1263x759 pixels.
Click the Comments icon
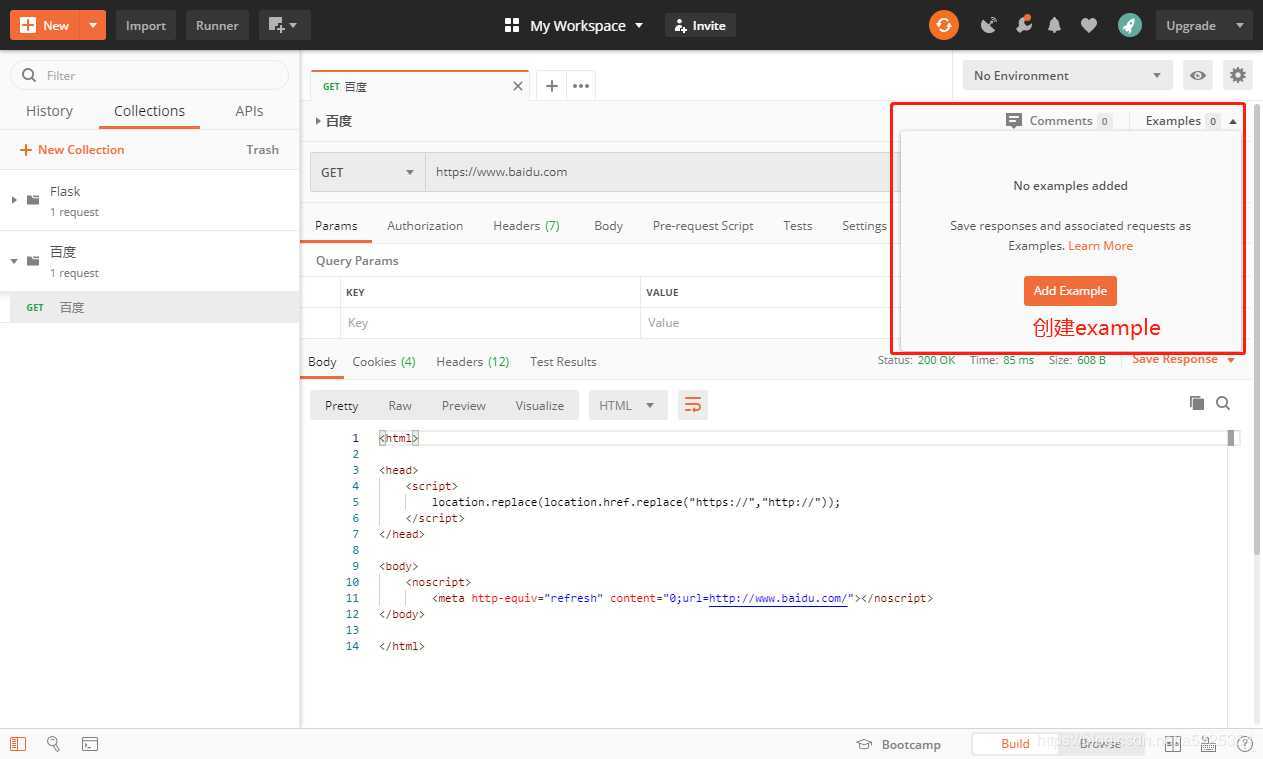click(1013, 121)
